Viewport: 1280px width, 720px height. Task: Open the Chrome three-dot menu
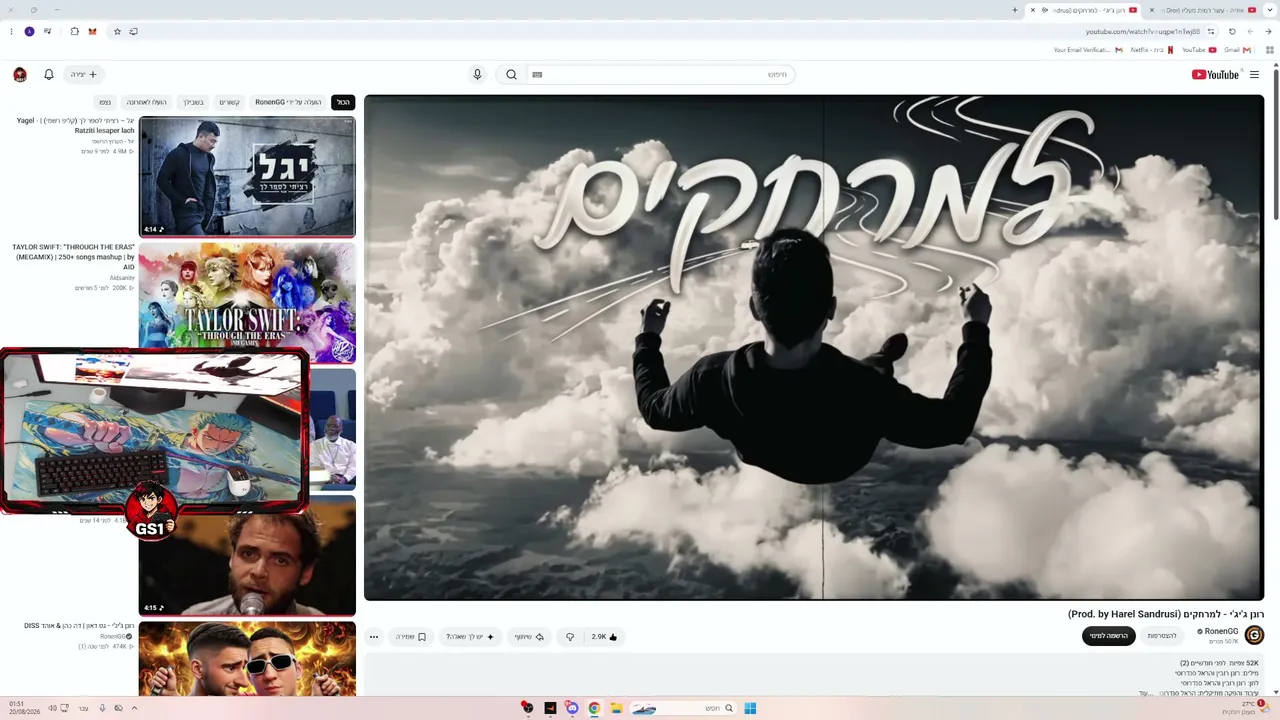pyautogui.click(x=11, y=31)
